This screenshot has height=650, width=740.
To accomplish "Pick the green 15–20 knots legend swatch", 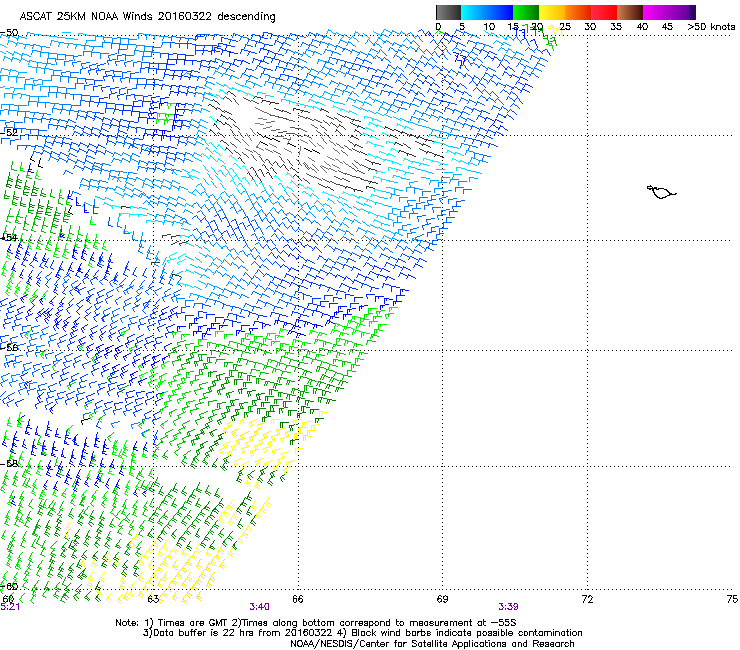I will tap(526, 12).
